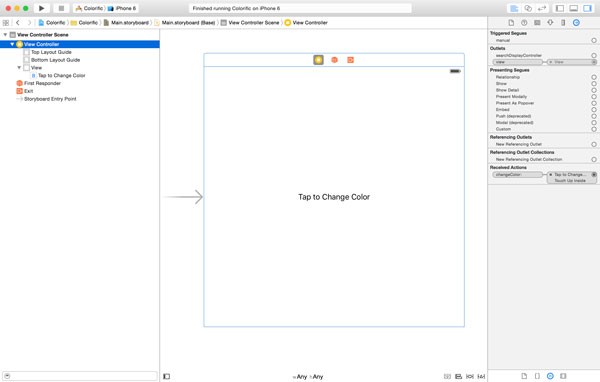Toggle the Debug area visibility

(573, 8)
